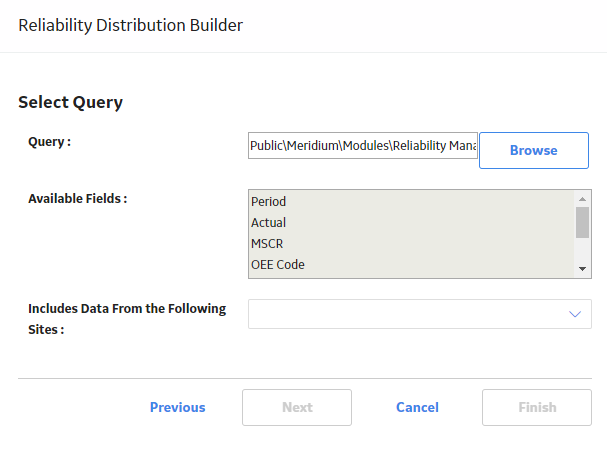Click the Reliability Distribution Builder title

[x=130, y=25]
